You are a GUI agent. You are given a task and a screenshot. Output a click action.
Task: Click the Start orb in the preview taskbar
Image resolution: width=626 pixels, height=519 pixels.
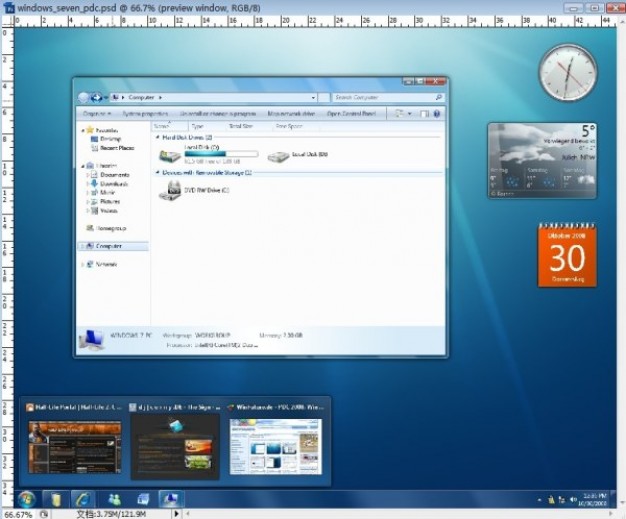click(x=27, y=499)
